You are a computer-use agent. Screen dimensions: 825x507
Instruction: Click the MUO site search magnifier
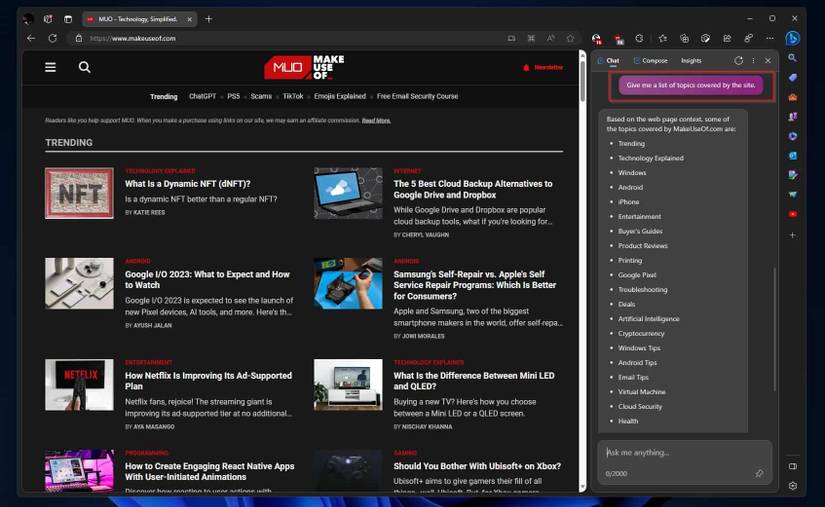84,67
